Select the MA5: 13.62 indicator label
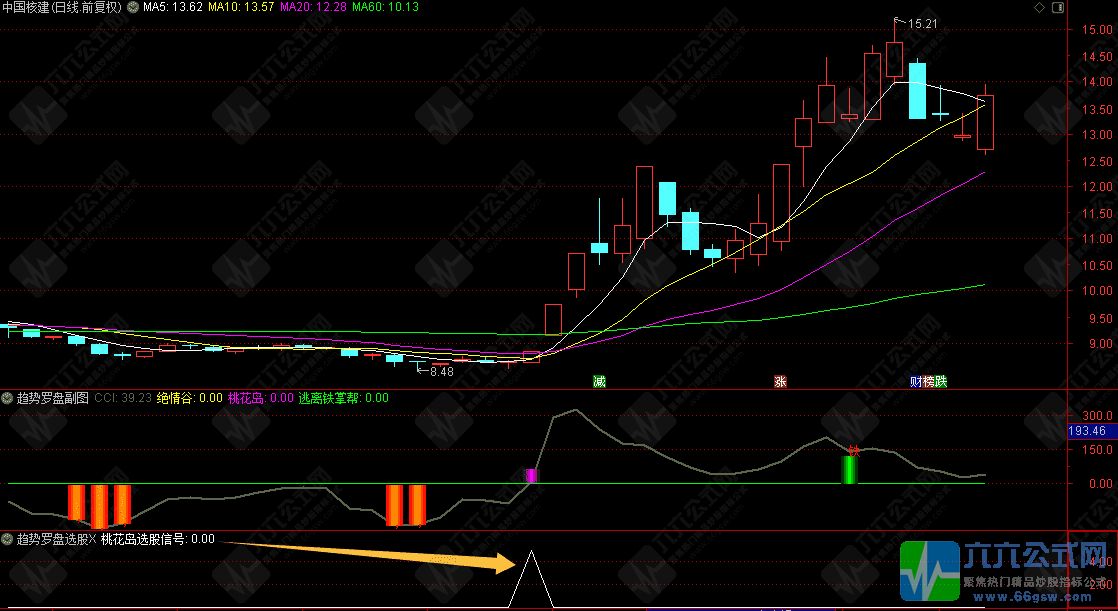Image resolution: width=1118 pixels, height=611 pixels. pyautogui.click(x=173, y=7)
